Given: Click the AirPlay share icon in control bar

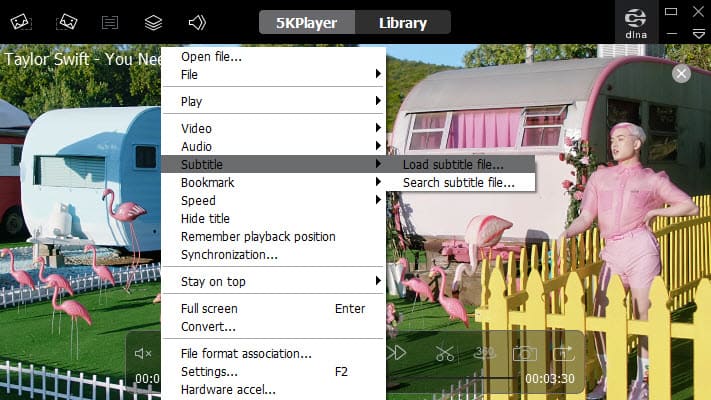Looking at the screenshot, I should pyautogui.click(x=564, y=353).
